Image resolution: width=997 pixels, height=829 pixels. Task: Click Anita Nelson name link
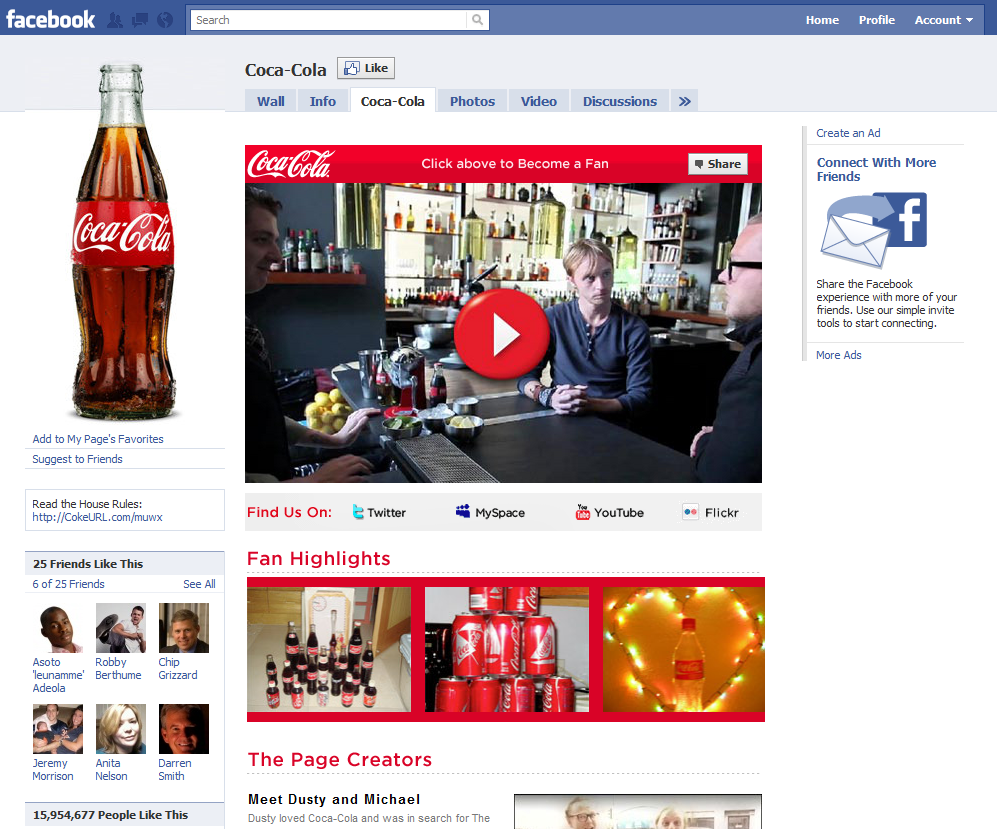pos(111,769)
